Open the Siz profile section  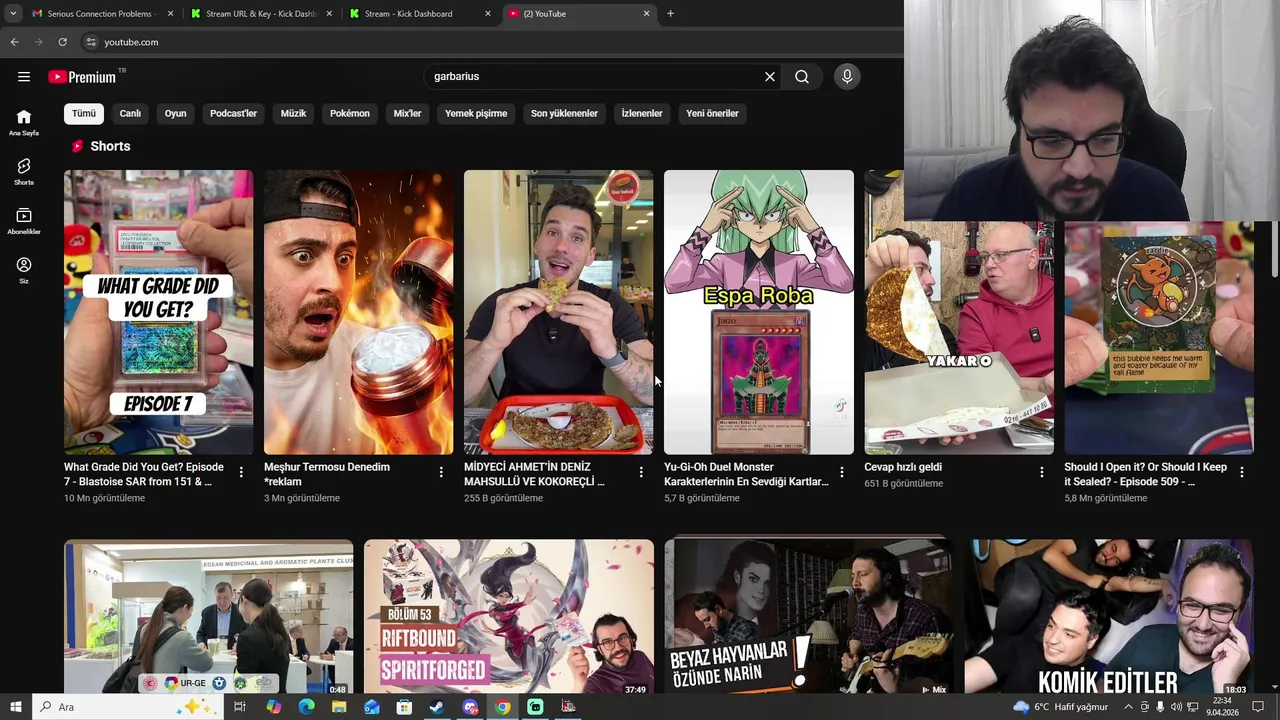24,271
